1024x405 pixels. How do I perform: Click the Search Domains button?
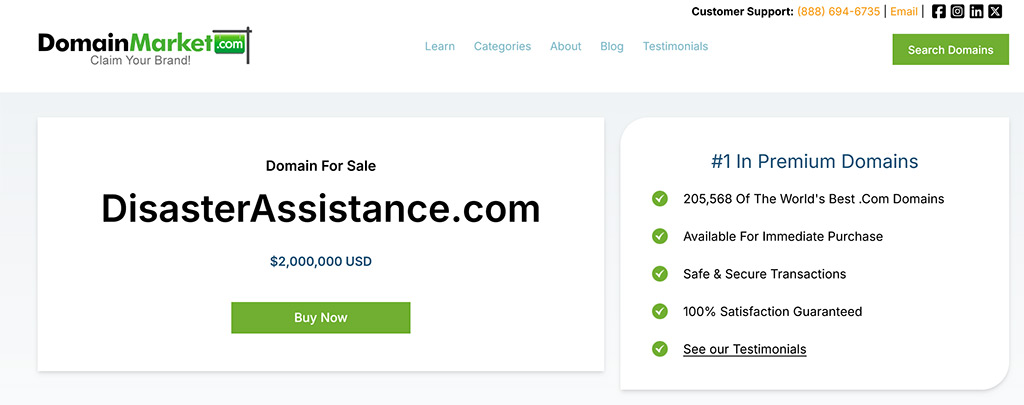[950, 49]
